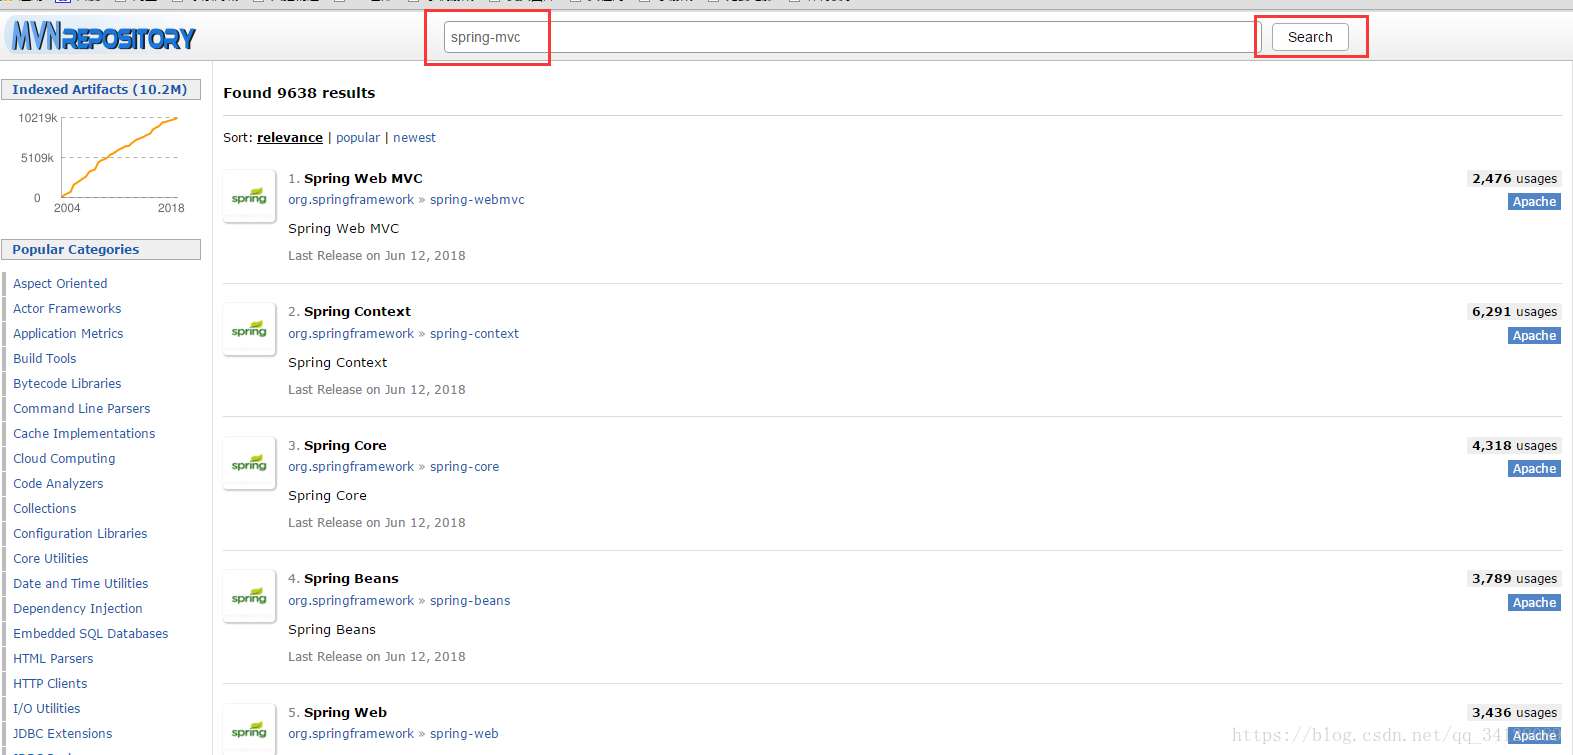Viewport: 1573px width, 755px height.
Task: Open the I/O Utilities category
Action: tap(47, 709)
